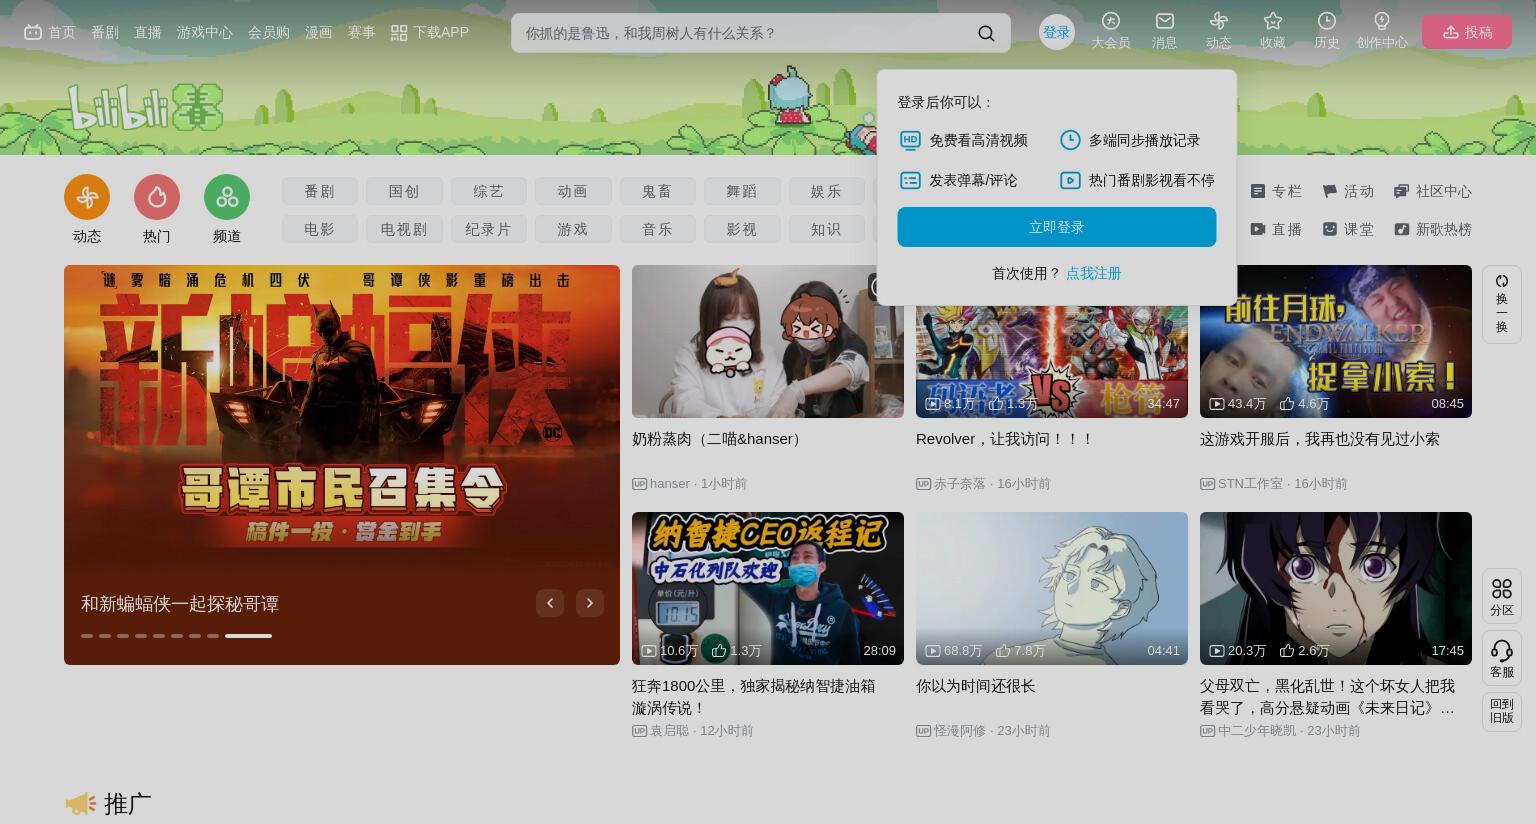The width and height of the screenshot is (1536, 824).
Task: Open 新蝙蝠侠 carousel banner
Action: 342,465
